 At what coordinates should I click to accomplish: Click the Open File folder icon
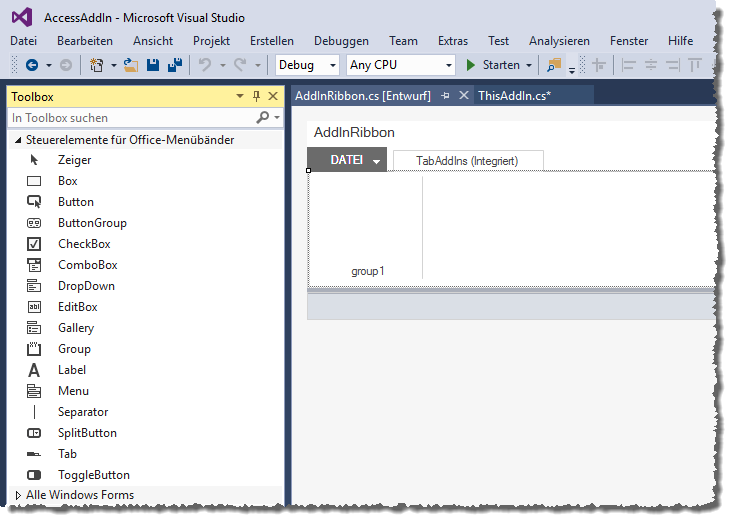coord(131,65)
